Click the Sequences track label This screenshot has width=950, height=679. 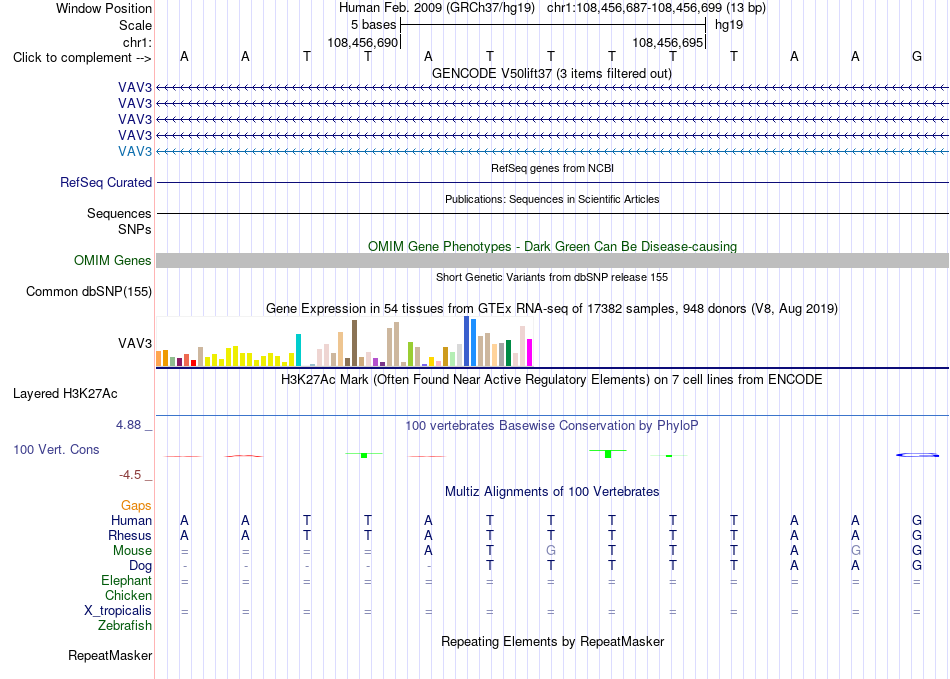[x=119, y=213]
